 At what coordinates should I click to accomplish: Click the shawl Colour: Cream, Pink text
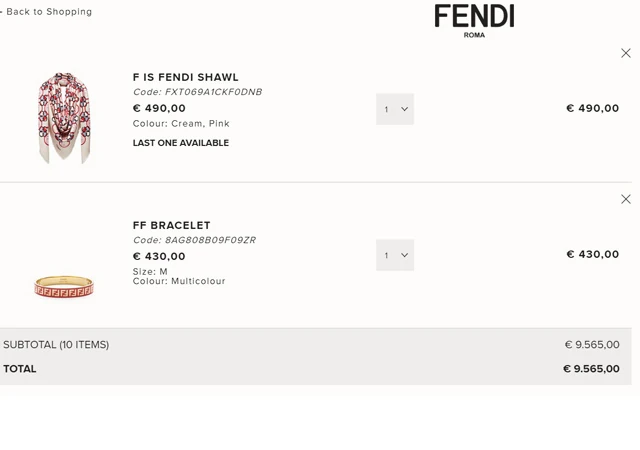(181, 124)
